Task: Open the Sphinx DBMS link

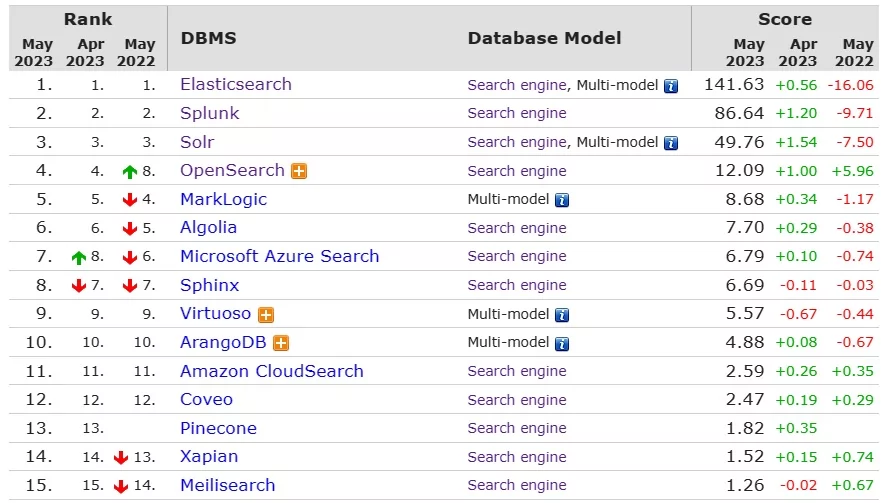Action: (x=210, y=285)
